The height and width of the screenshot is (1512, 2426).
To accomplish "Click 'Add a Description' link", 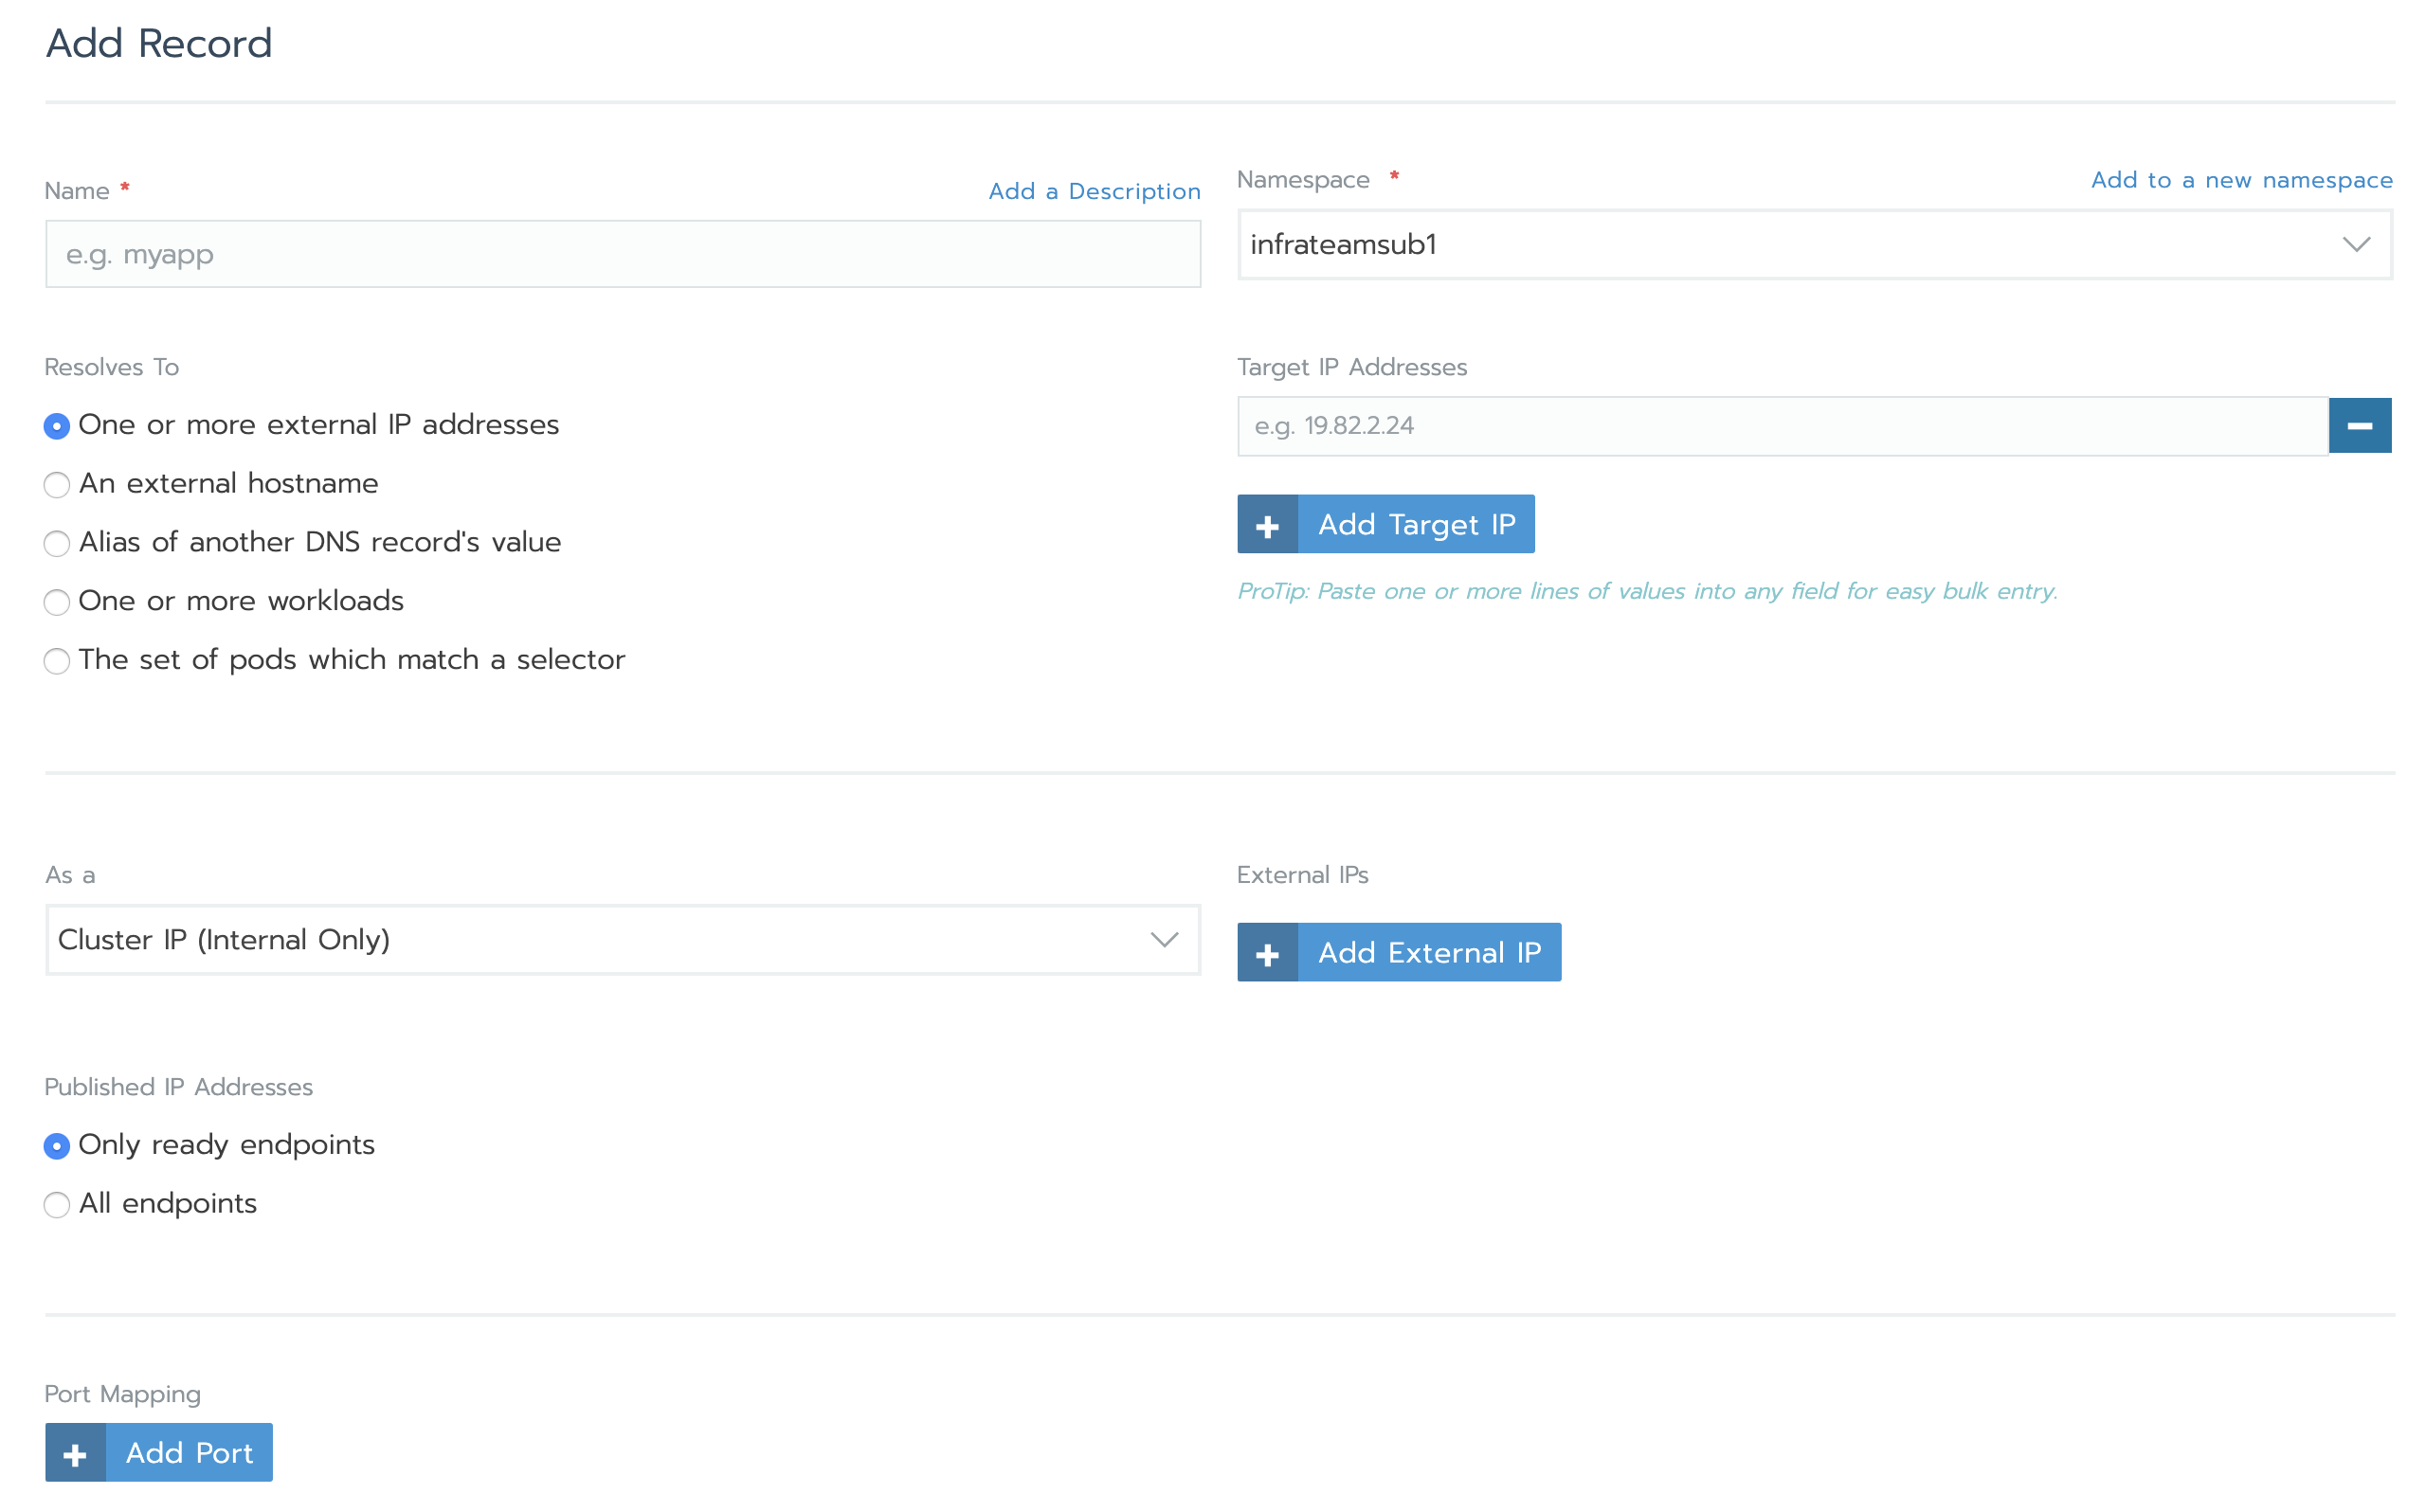I will [x=1094, y=191].
